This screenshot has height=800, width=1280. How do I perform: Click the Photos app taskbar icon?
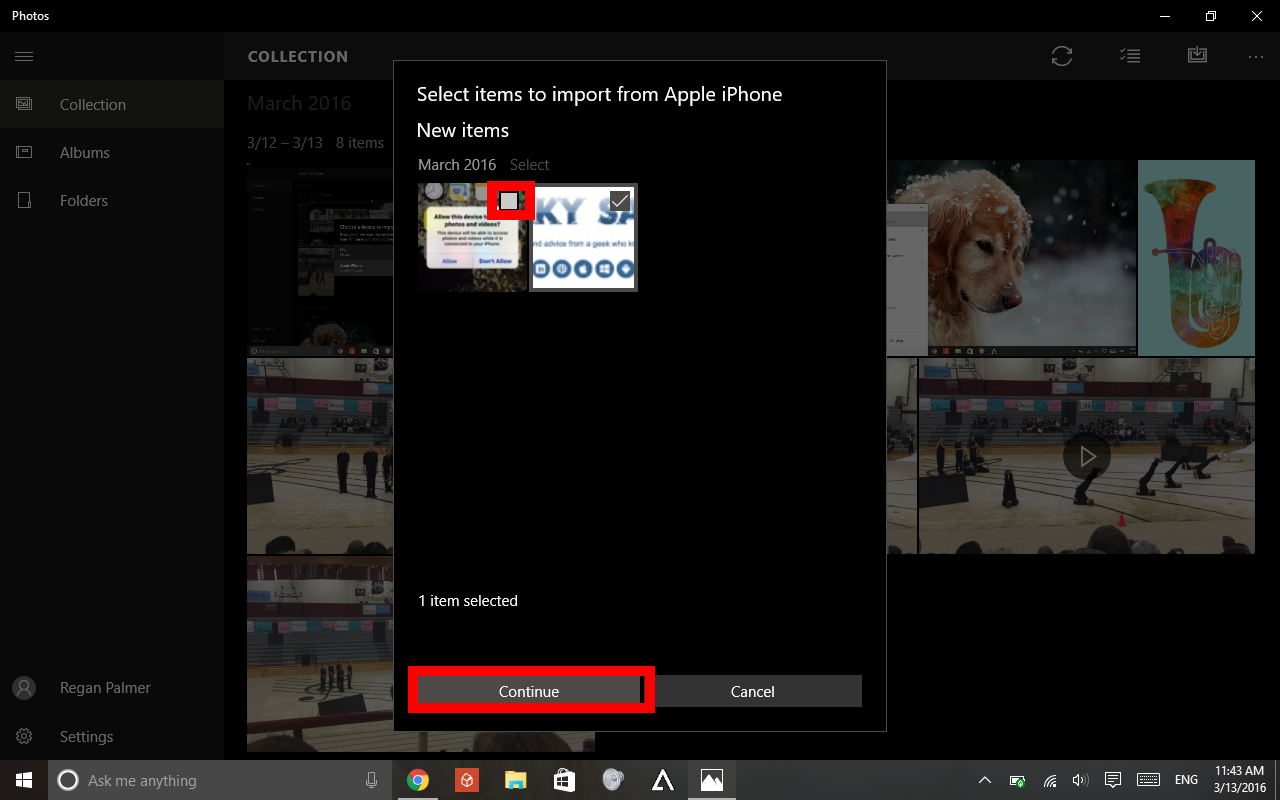[x=712, y=780]
